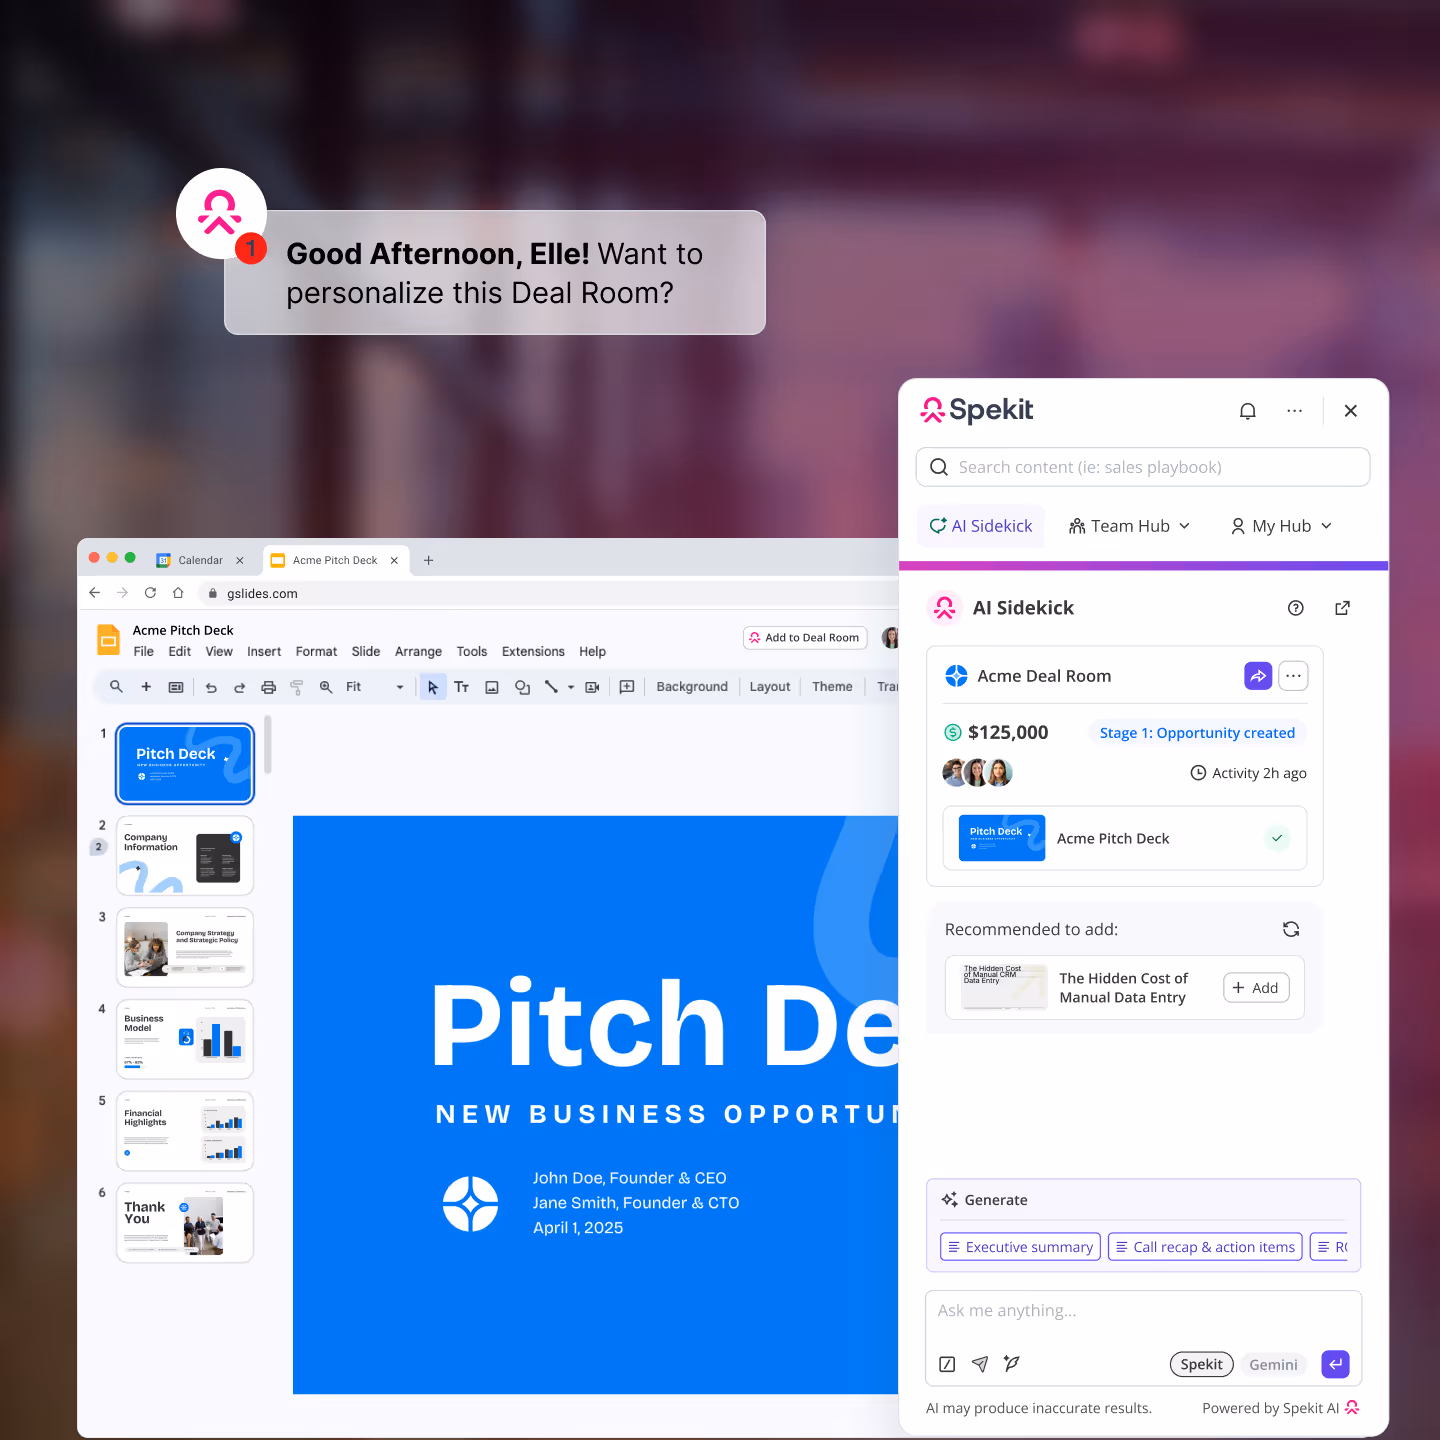Select the shape tool
The image size is (1440, 1440).
(x=522, y=687)
